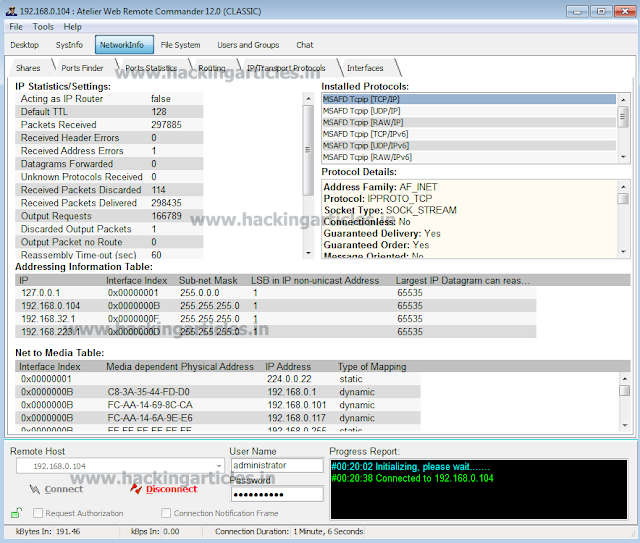Select the 224.0.0.22 static mapping row
The height and width of the screenshot is (543, 640).
coord(218,379)
